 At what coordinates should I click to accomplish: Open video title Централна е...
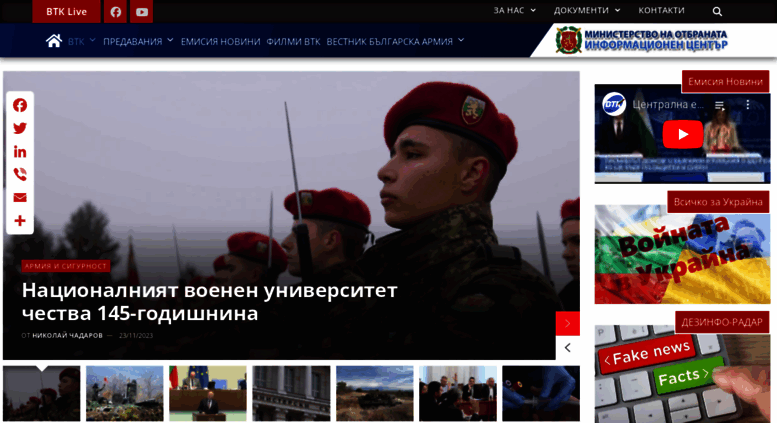point(668,105)
